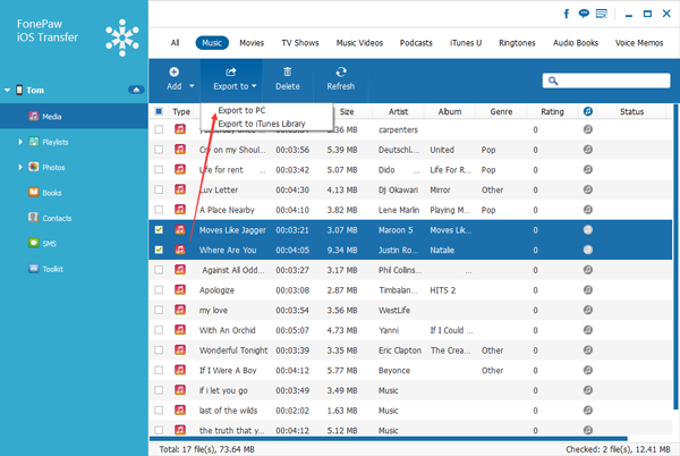Sort by the Size column header
The image size is (680, 456).
(x=347, y=112)
